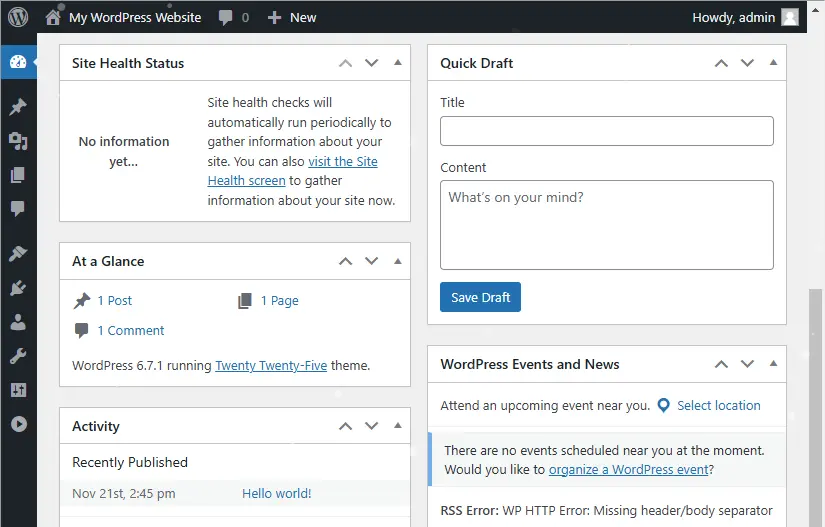
Task: Open comments bubble in admin bar
Action: point(225,17)
